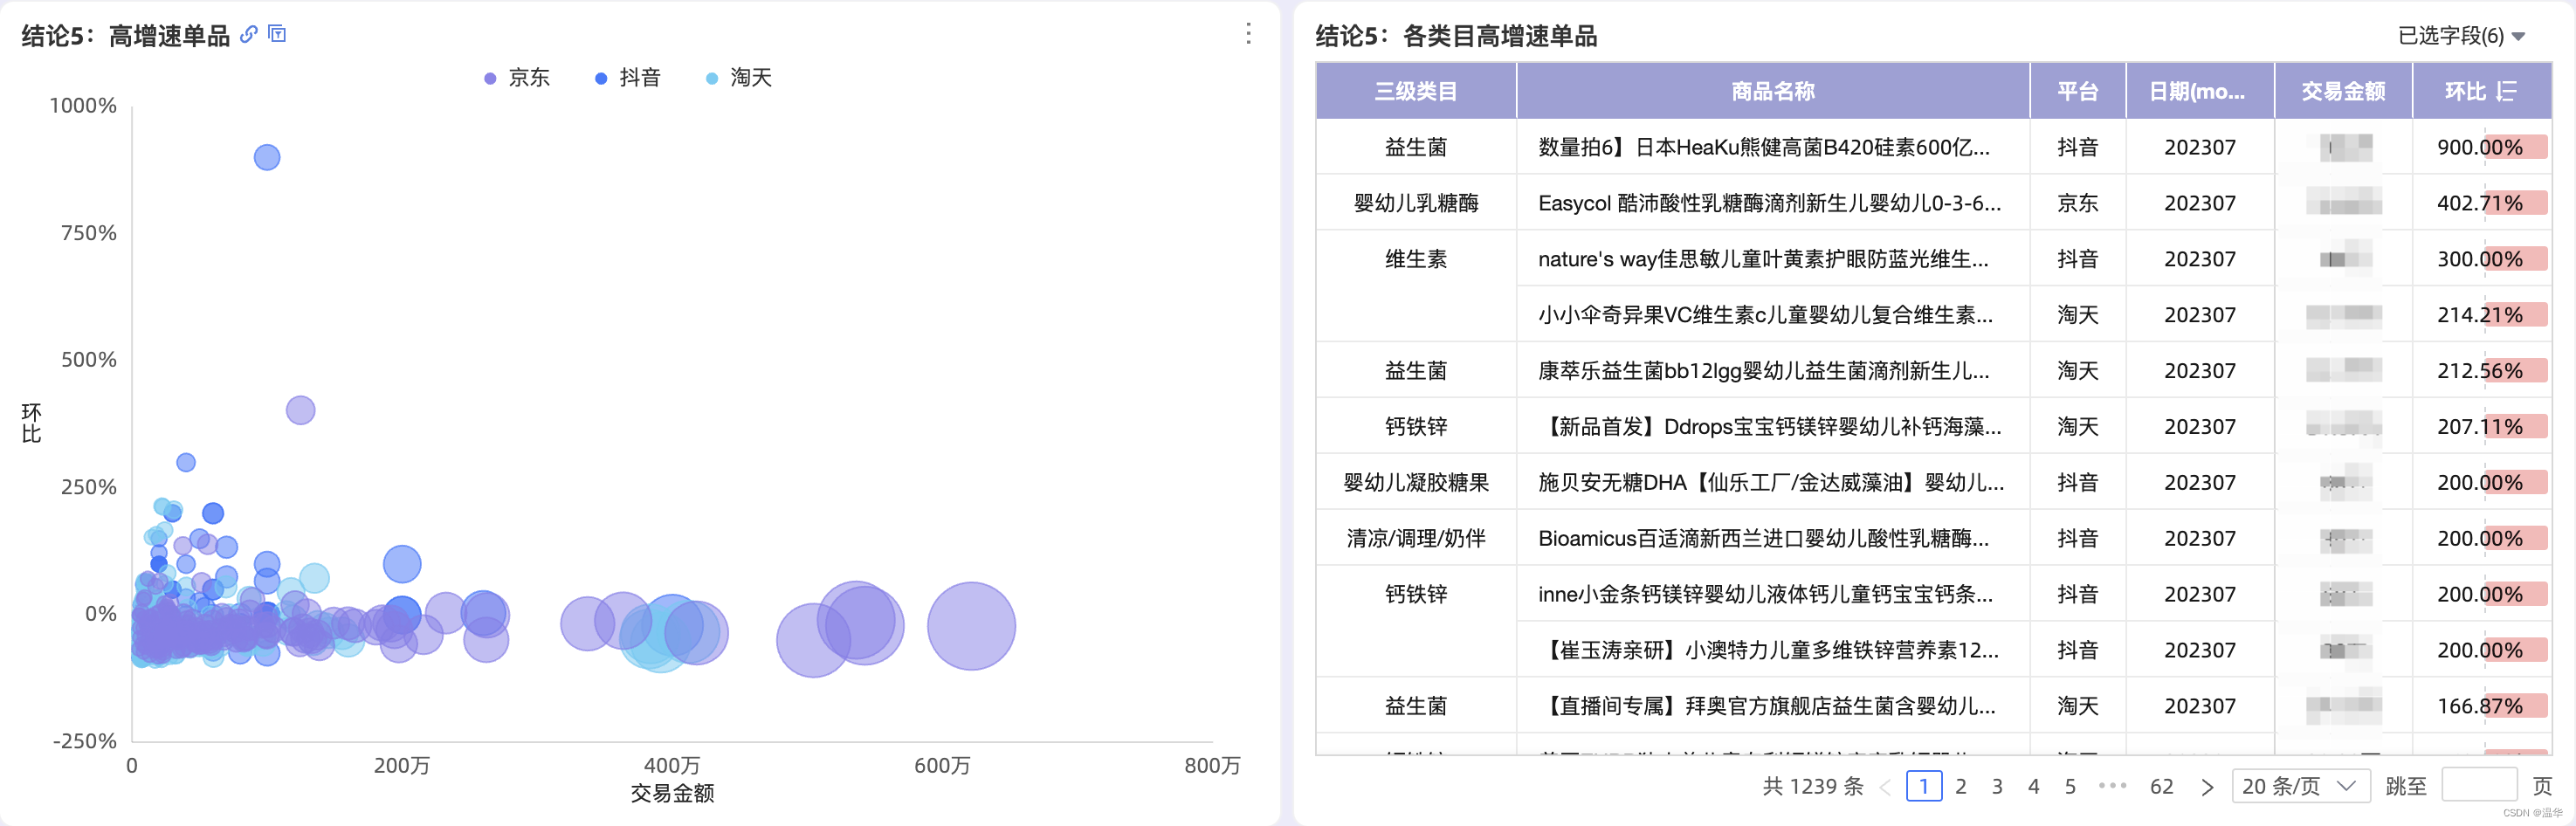
Task: Click the 900.00% 环比 cell
Action: click(x=2480, y=147)
